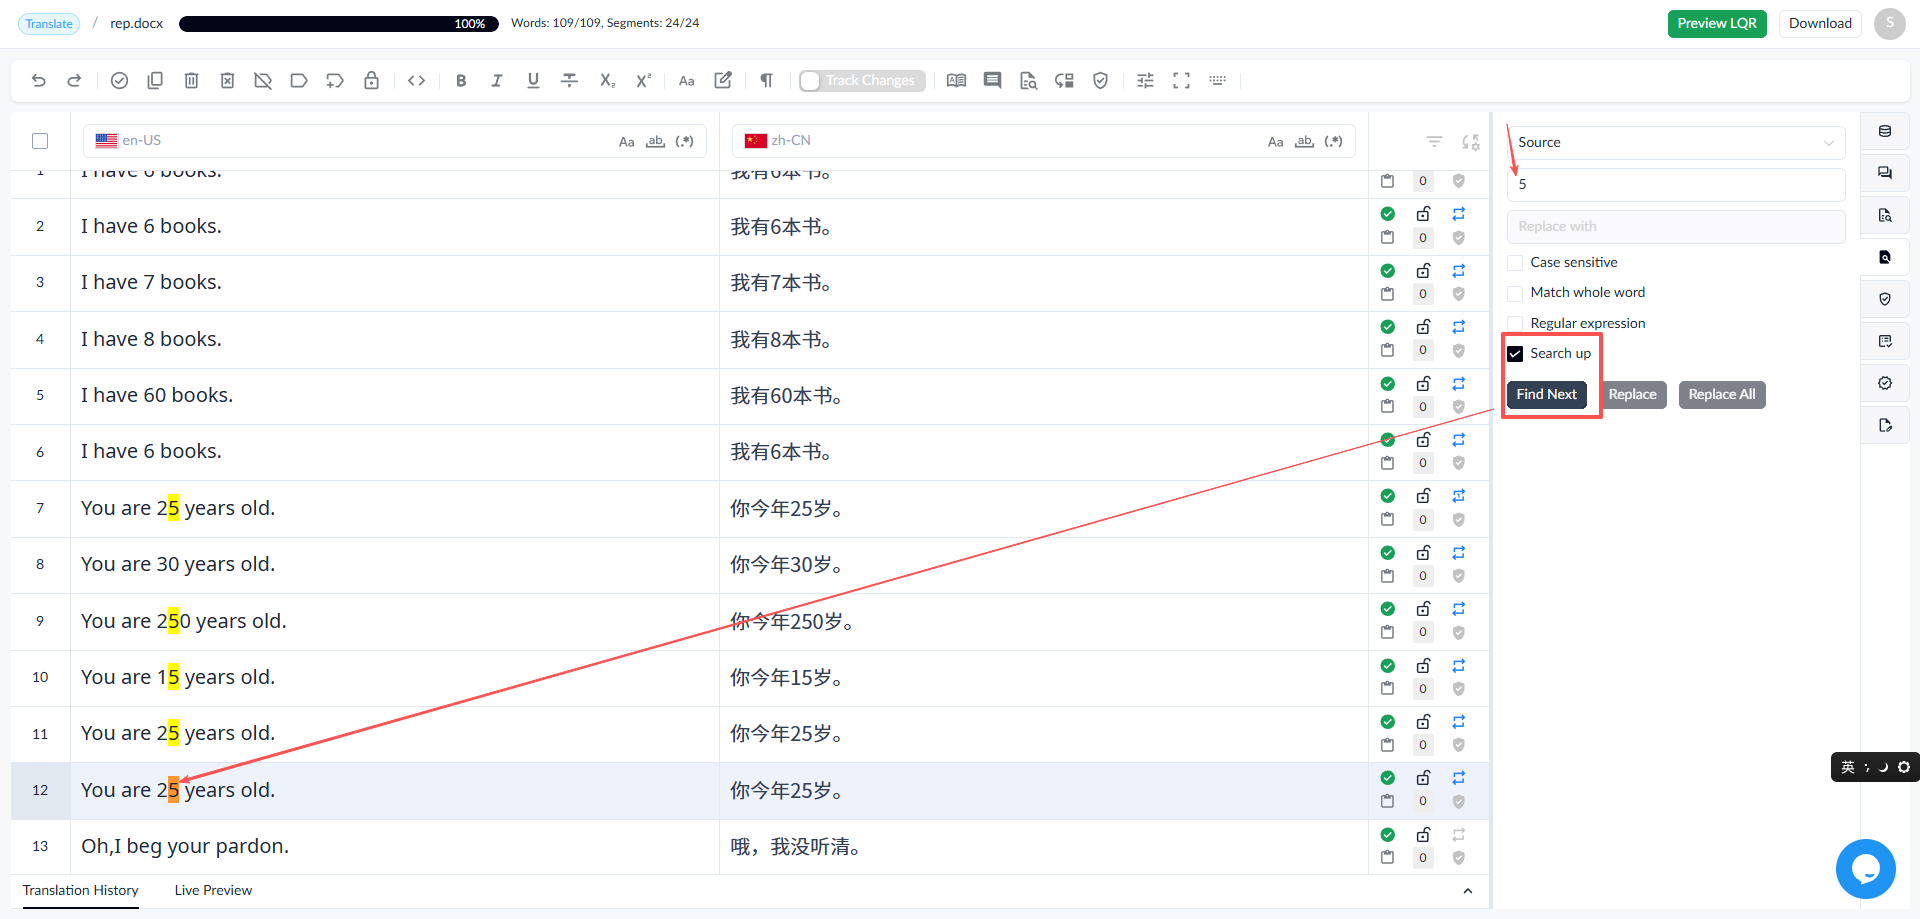This screenshot has width=1920, height=919.
Task: Open the glossary book icon in toolbar
Action: tap(956, 81)
